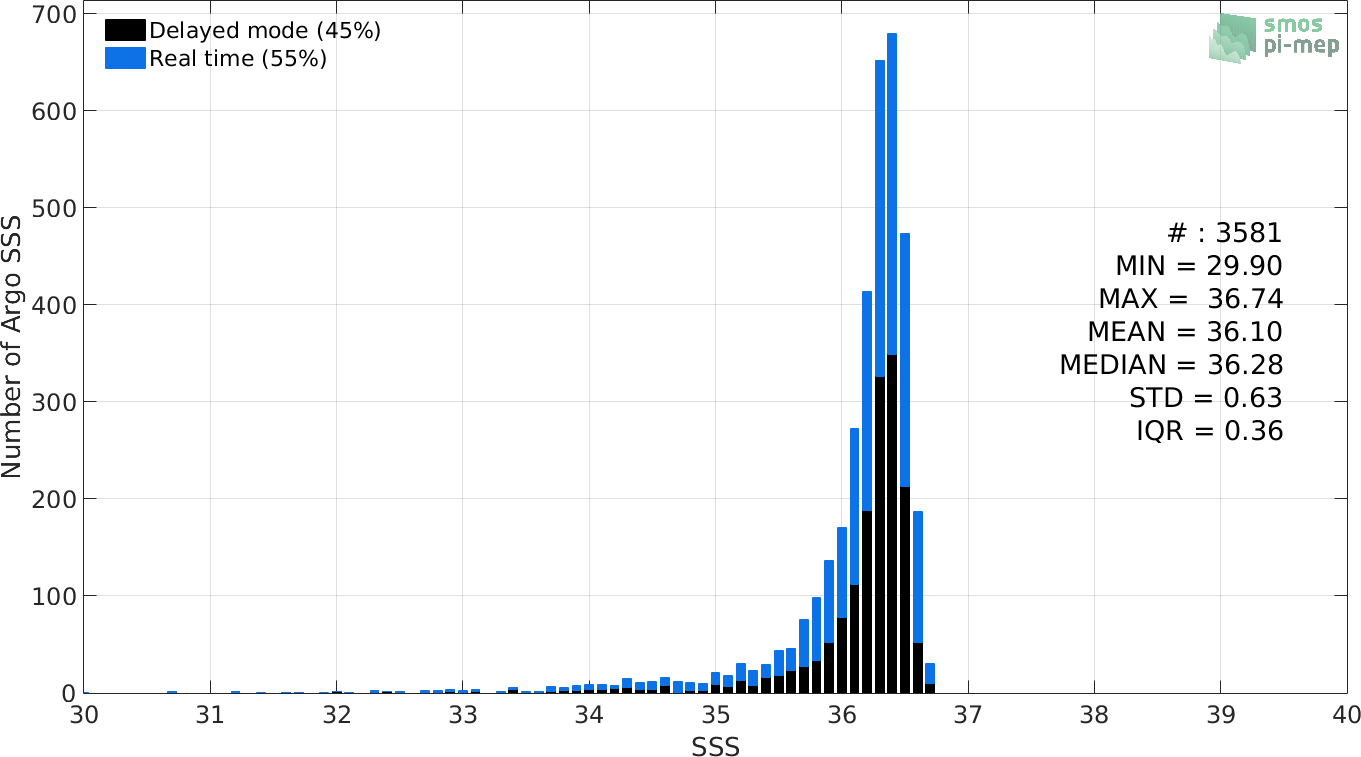Screen dimensions: 1361x757
Task: Click the 'Delayed mode (45%)' legend label
Action: [265, 31]
